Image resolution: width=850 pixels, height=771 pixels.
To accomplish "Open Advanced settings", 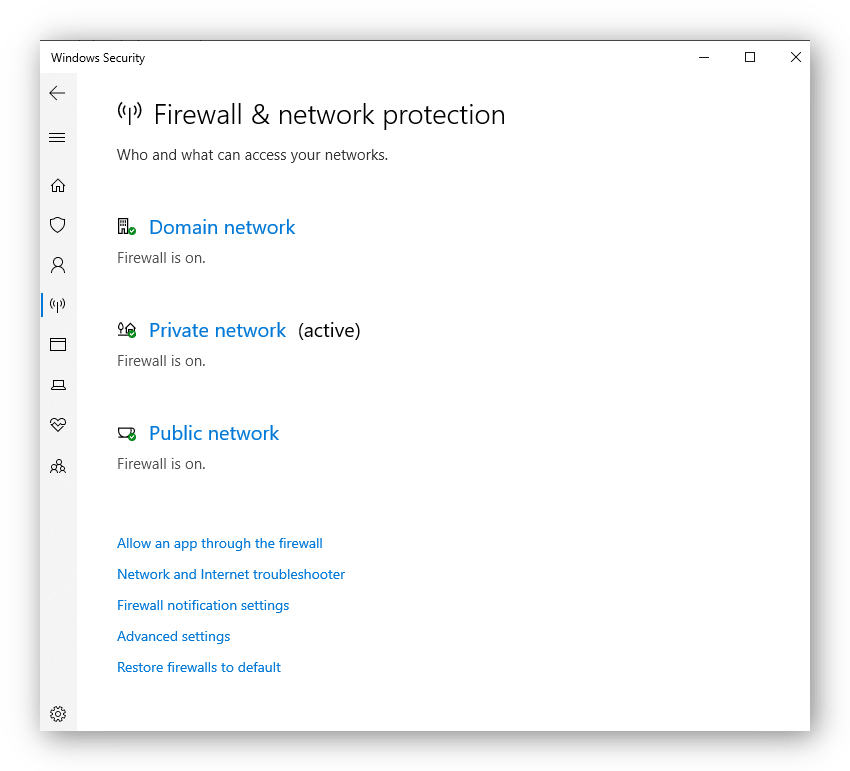I will [173, 636].
